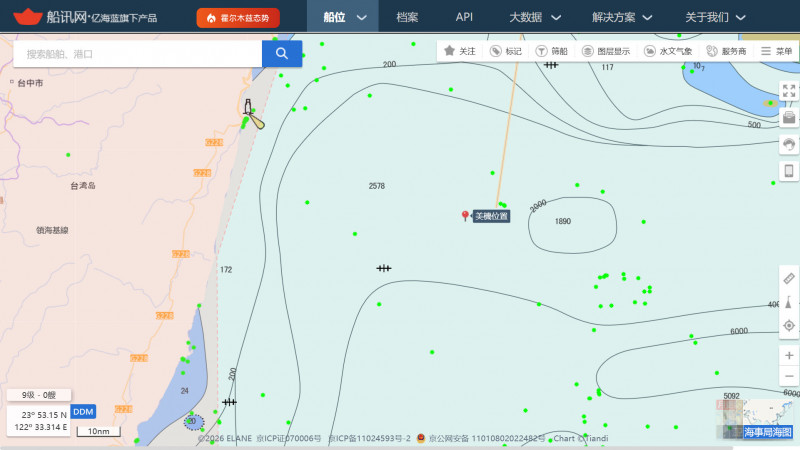Open 图层显示 layer display options

tap(606, 51)
